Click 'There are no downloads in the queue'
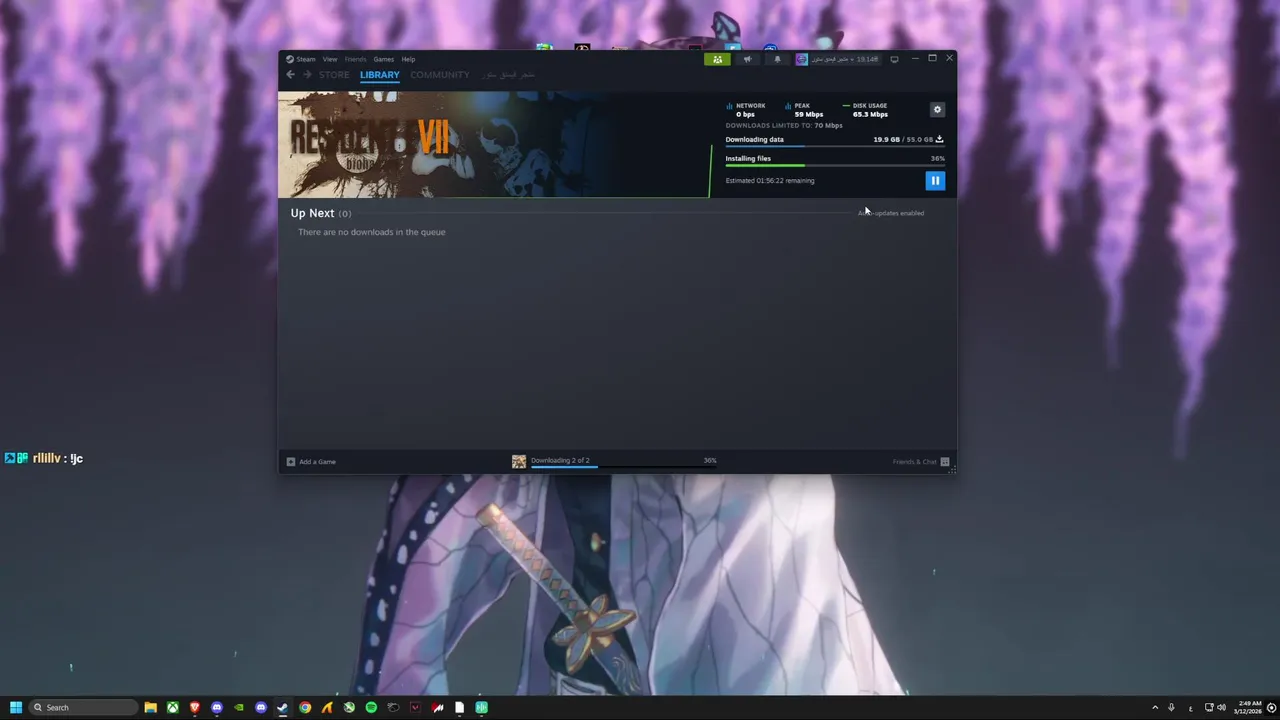Image resolution: width=1280 pixels, height=720 pixels. (x=372, y=232)
